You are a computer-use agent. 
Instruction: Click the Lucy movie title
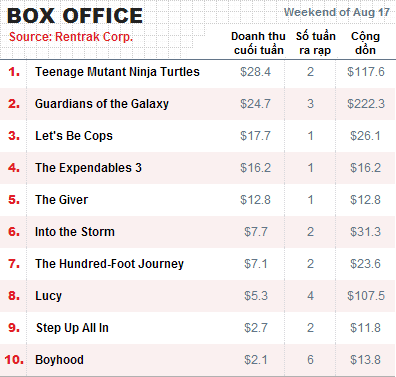[49, 296]
